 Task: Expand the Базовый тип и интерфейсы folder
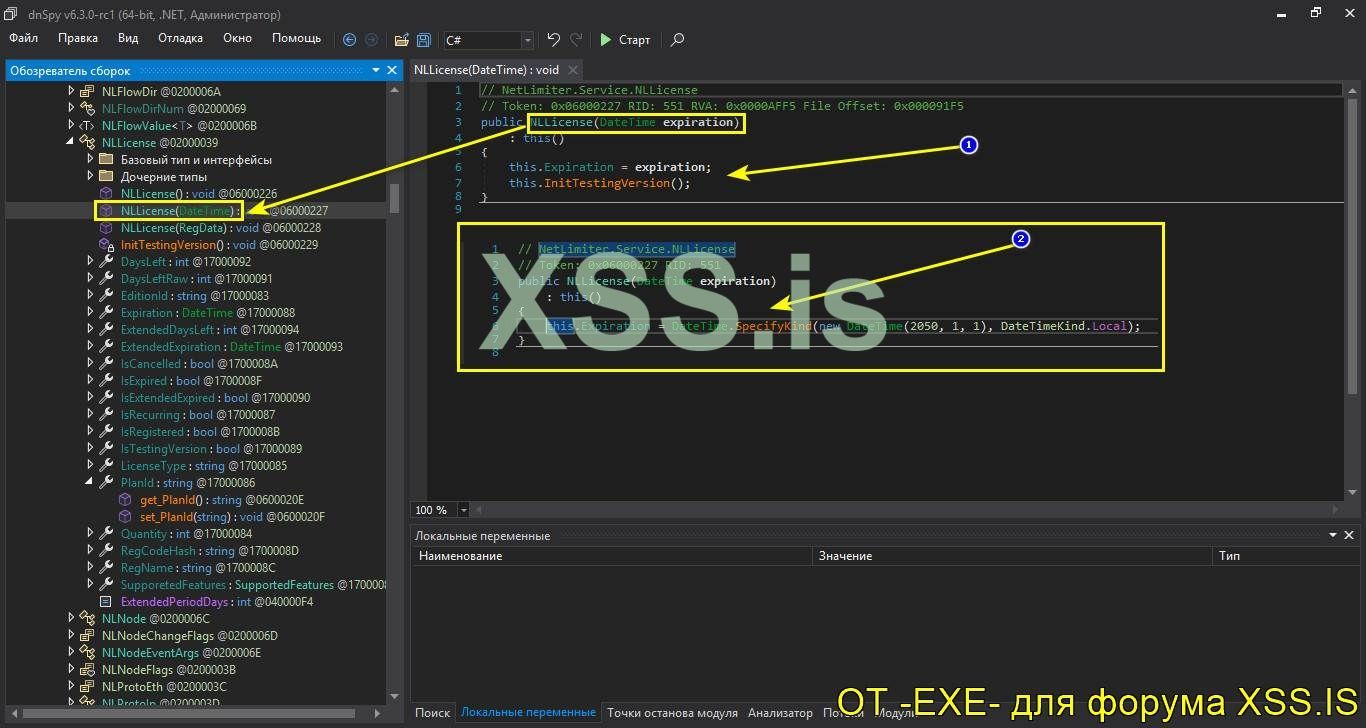point(90,159)
